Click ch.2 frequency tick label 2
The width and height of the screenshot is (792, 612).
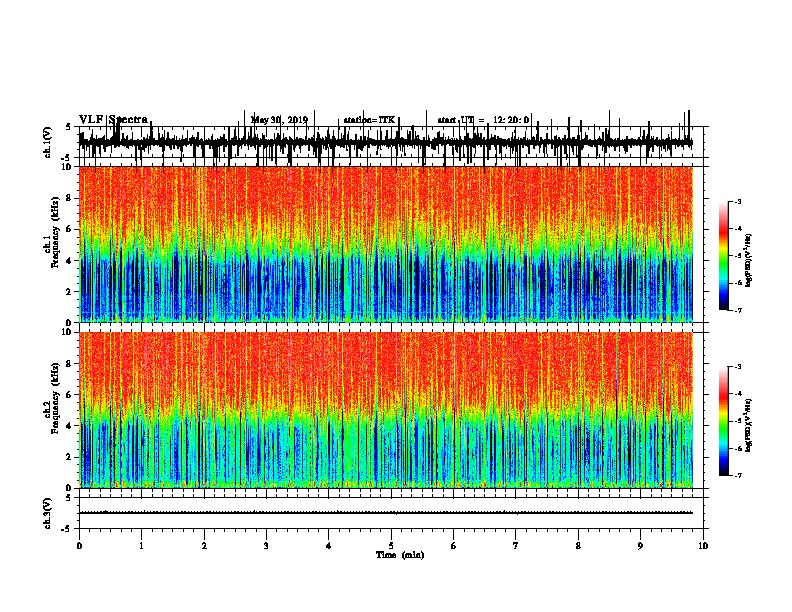coord(70,457)
